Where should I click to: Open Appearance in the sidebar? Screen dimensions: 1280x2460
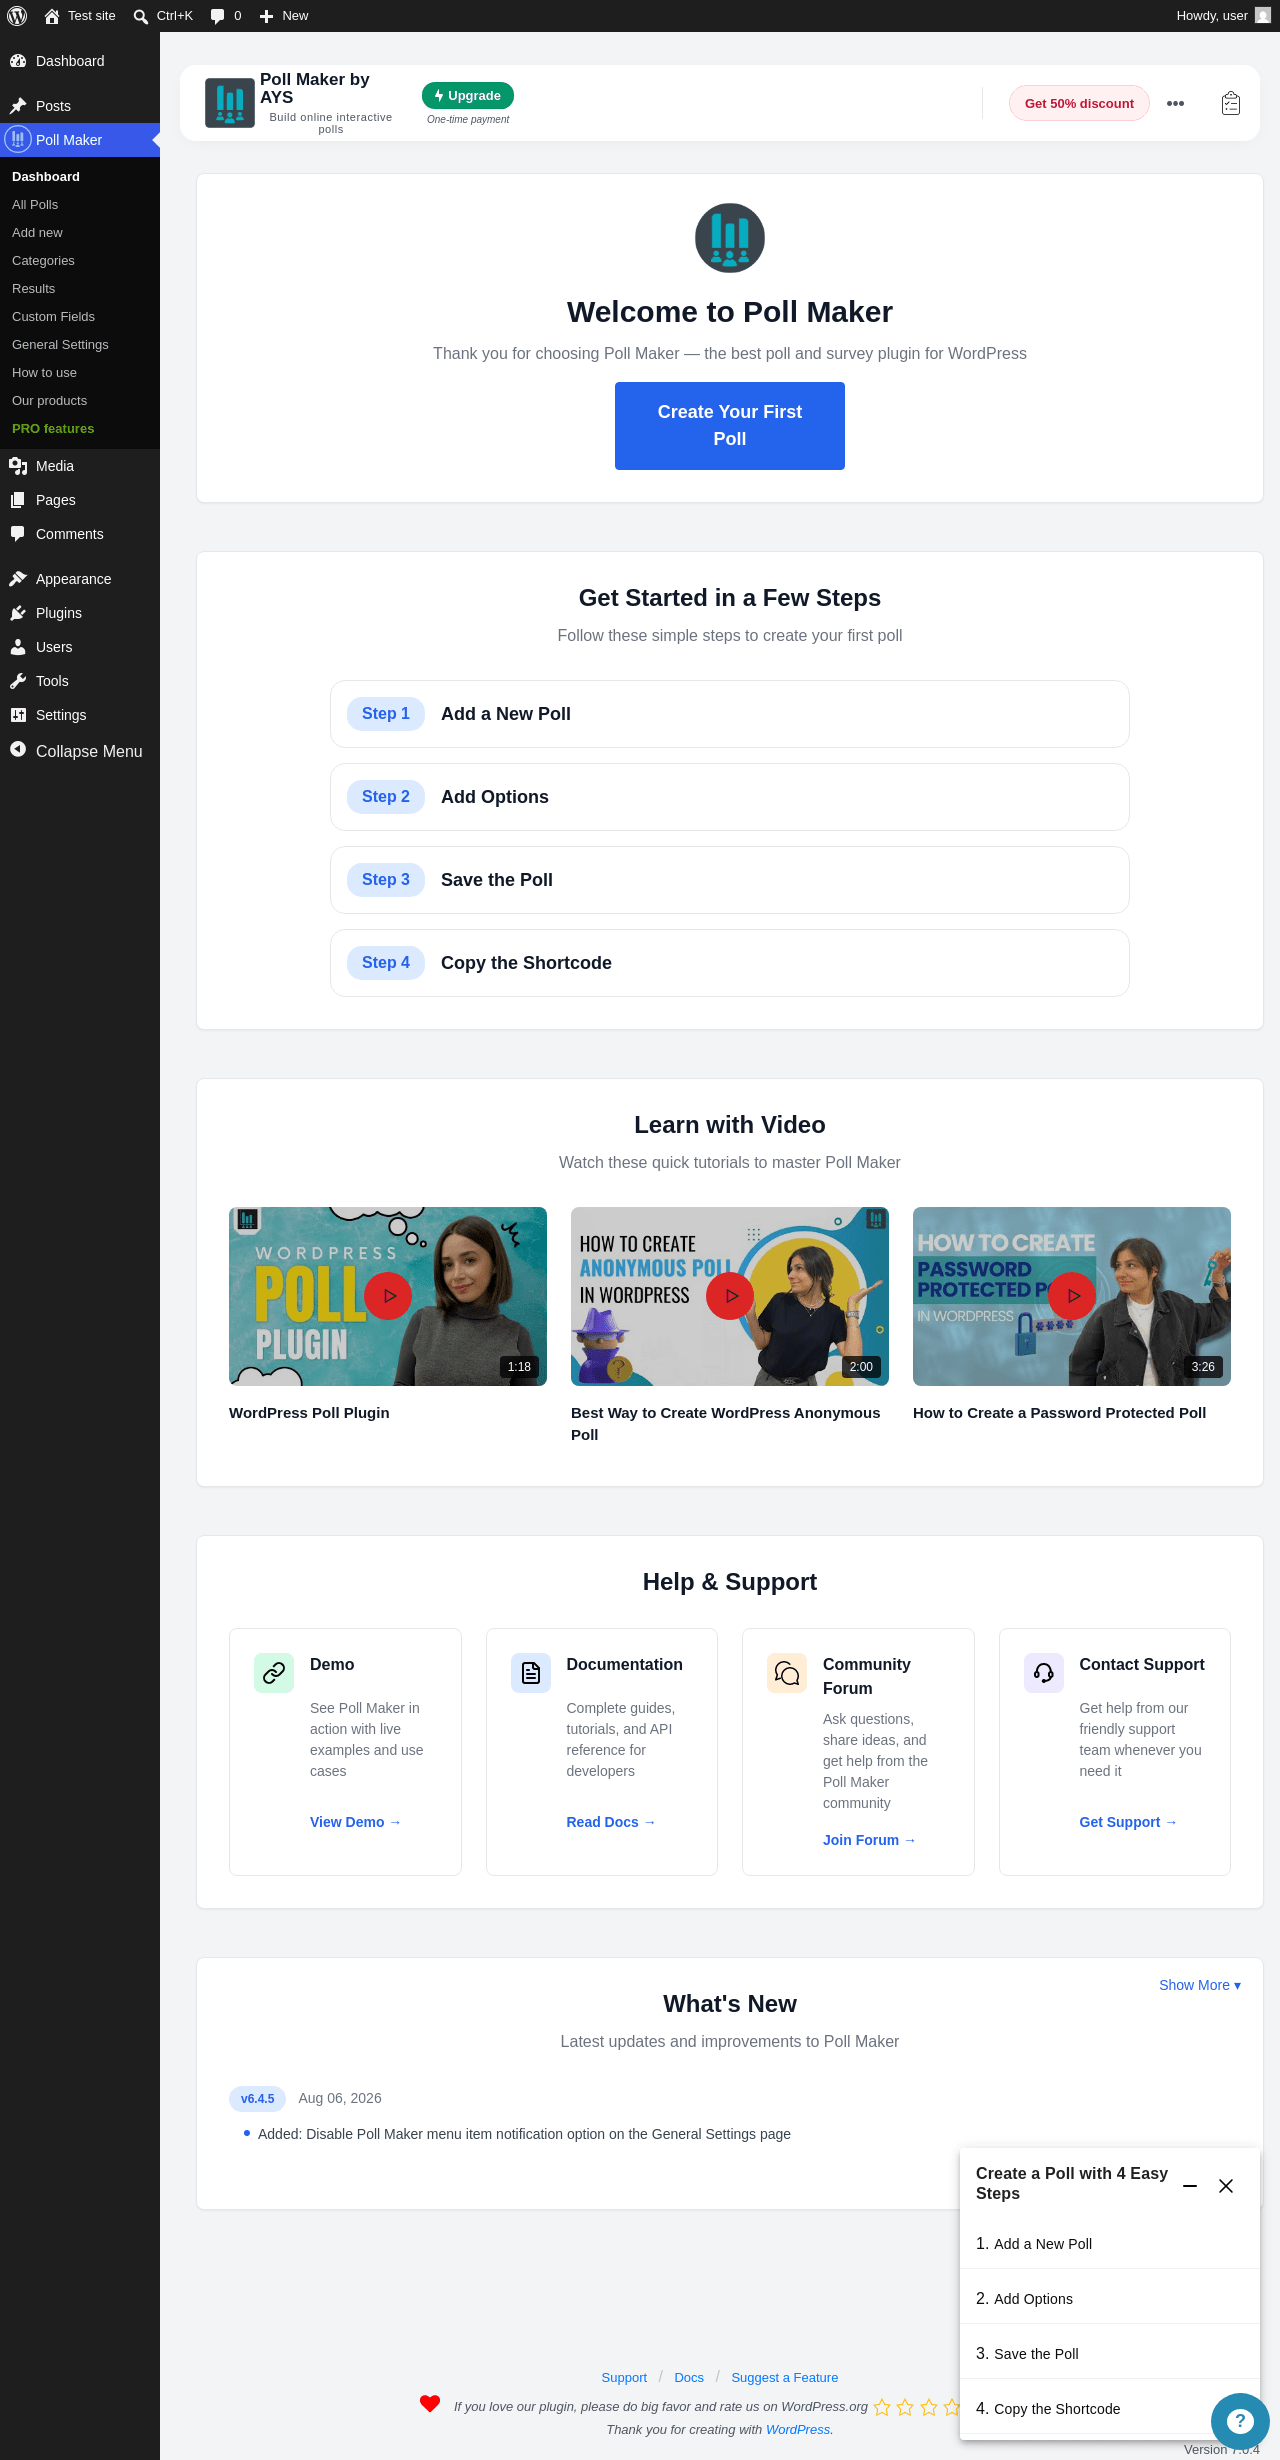click(80, 579)
